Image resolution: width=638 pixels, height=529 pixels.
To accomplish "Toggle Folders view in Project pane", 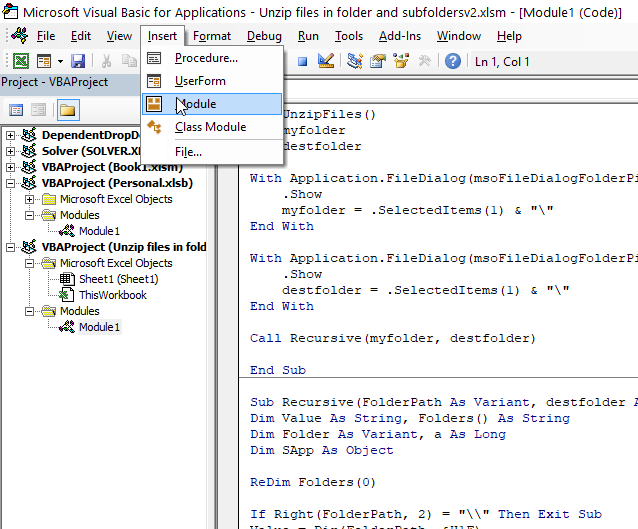I will (x=68, y=110).
